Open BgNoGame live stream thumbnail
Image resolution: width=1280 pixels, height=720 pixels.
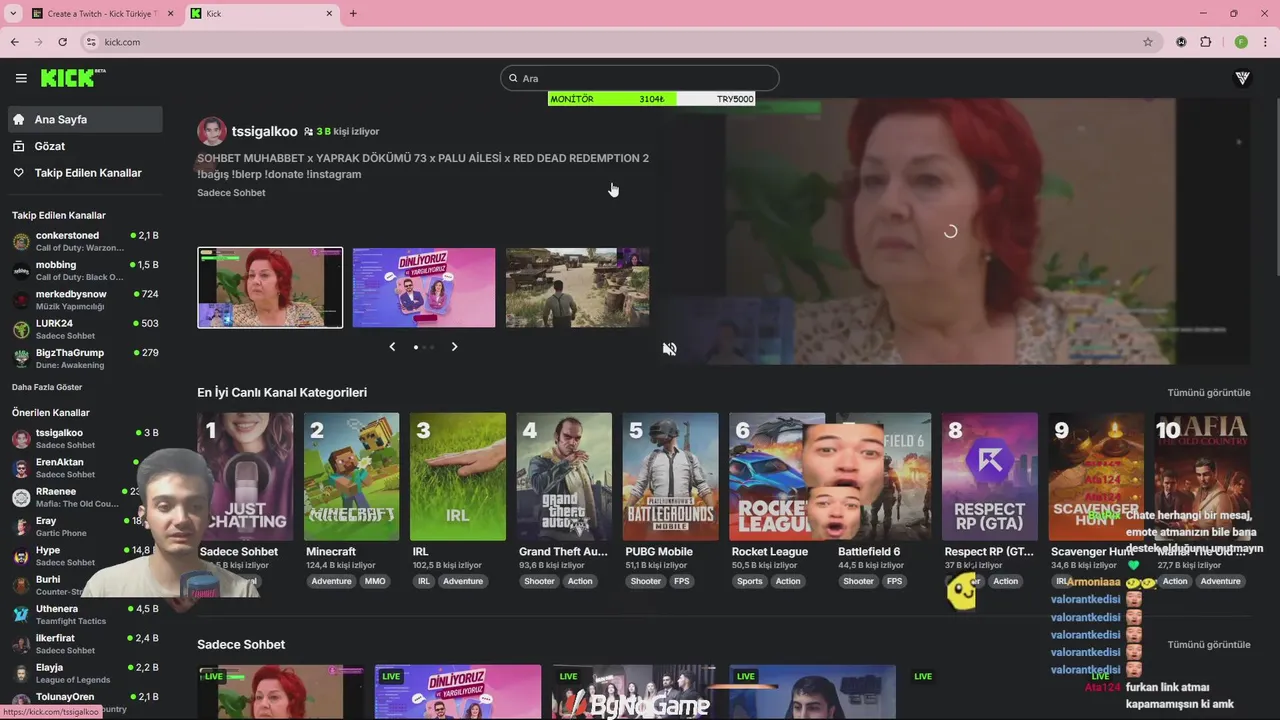634,692
